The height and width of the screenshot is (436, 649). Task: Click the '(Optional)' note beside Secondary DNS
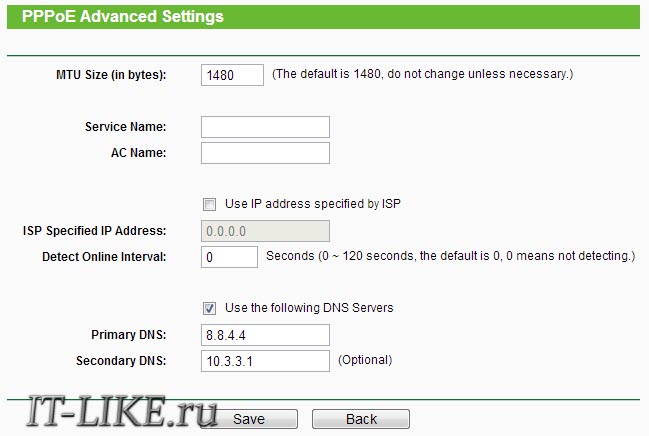[365, 360]
